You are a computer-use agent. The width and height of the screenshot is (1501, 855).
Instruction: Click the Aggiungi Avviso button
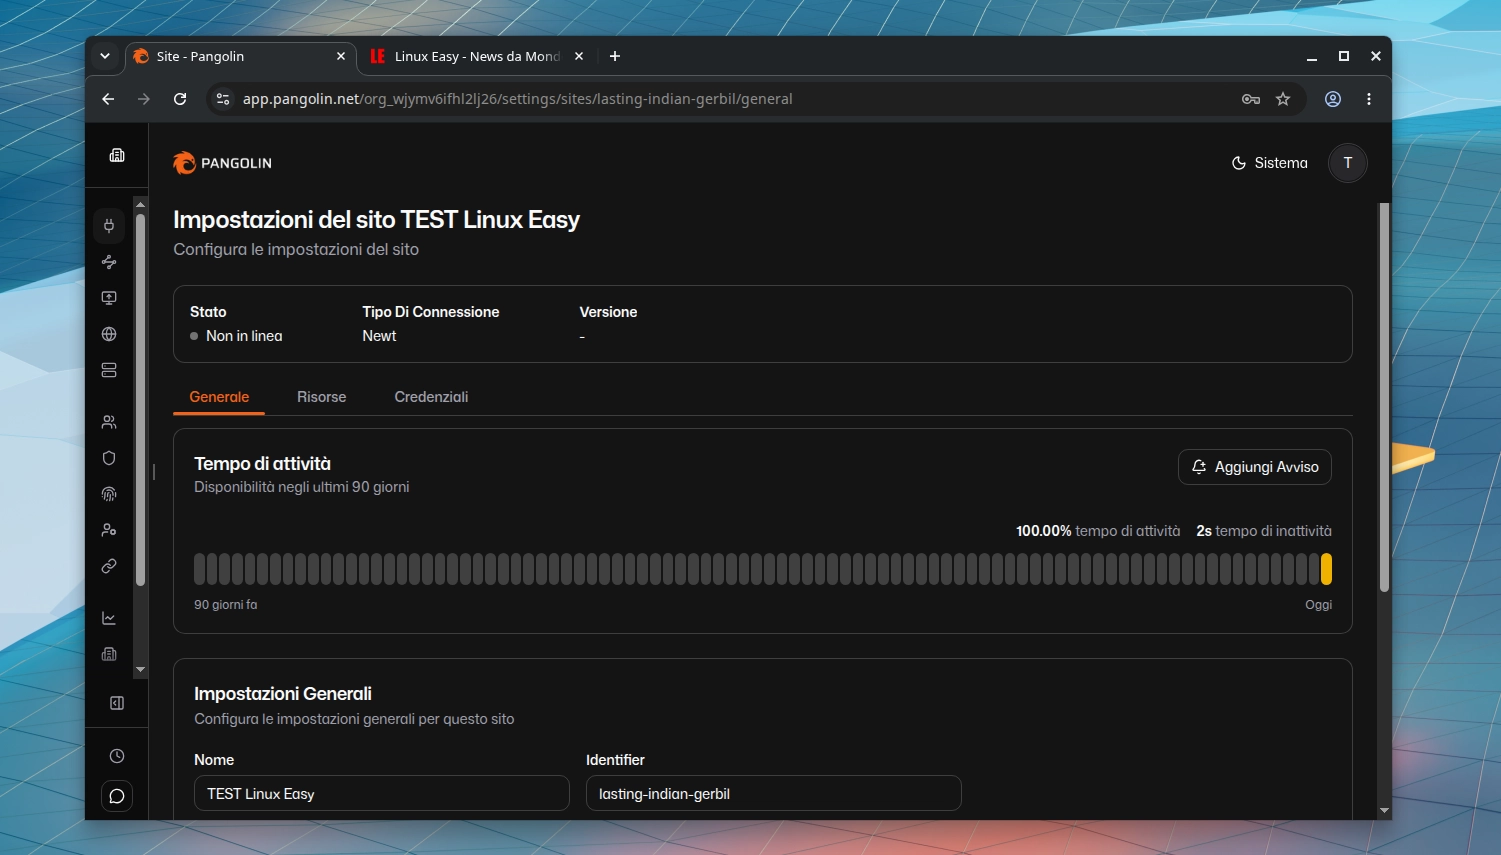tap(1255, 467)
